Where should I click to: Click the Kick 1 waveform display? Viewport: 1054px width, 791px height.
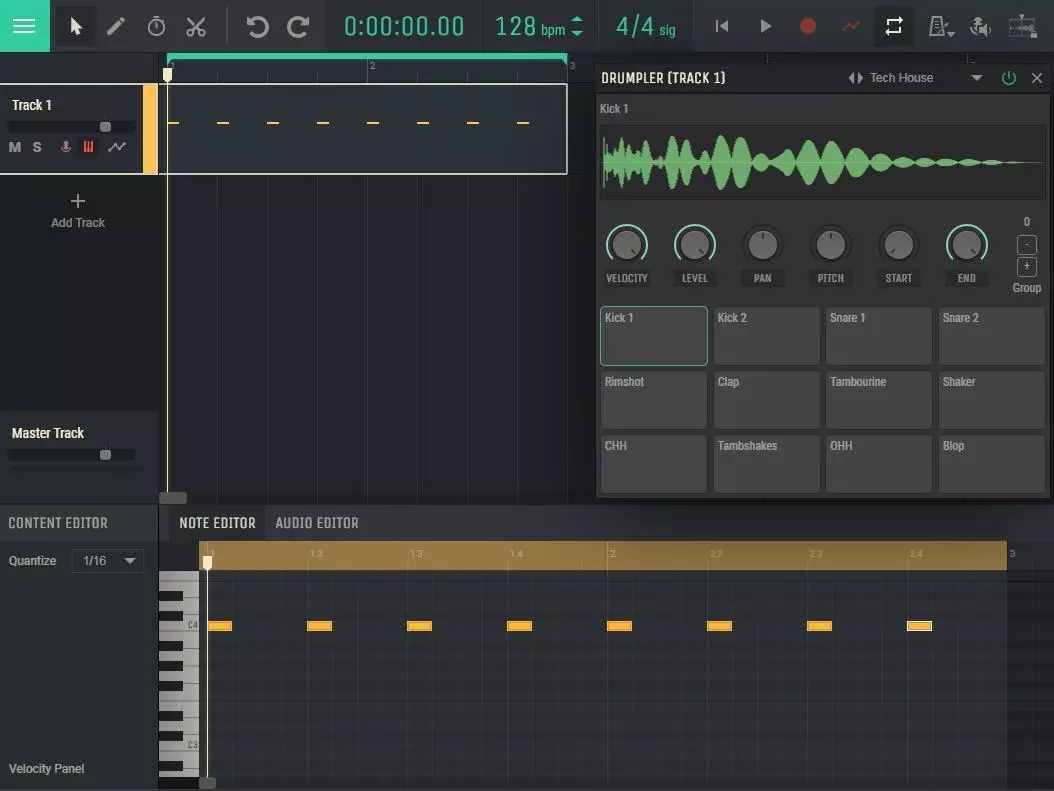(x=821, y=162)
